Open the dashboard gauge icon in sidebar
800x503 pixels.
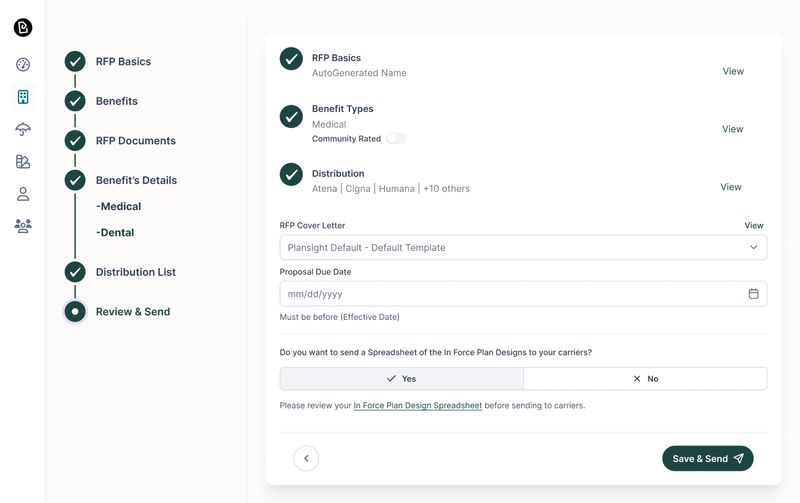23,64
